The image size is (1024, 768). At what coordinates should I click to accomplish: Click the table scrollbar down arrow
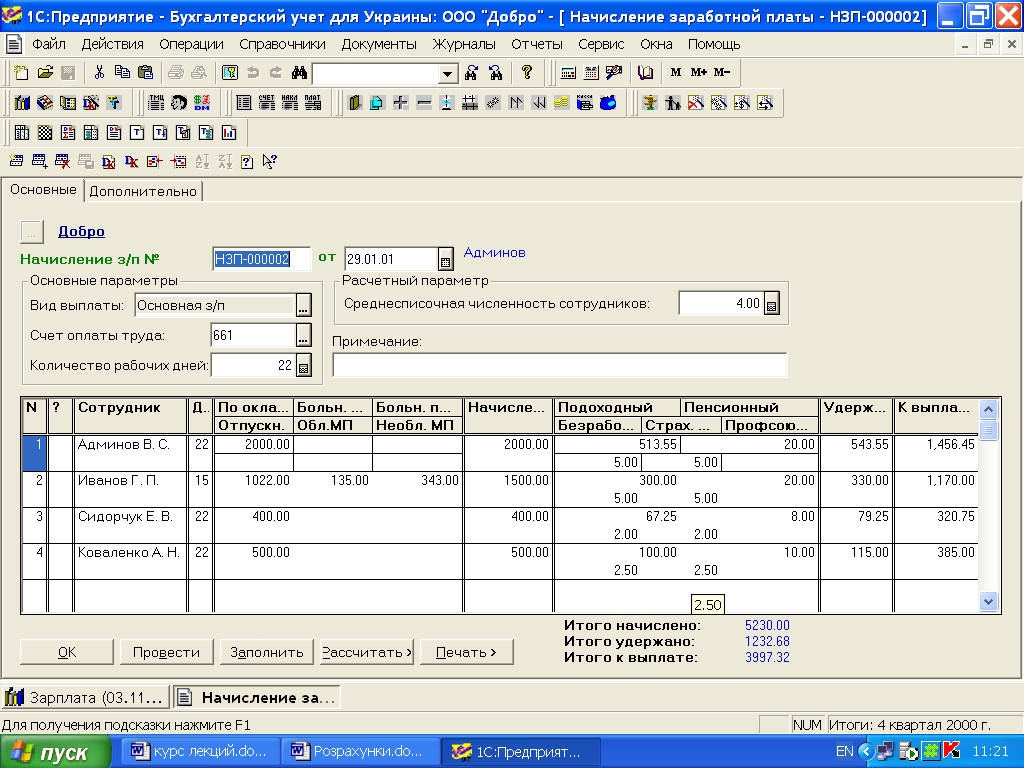(989, 601)
